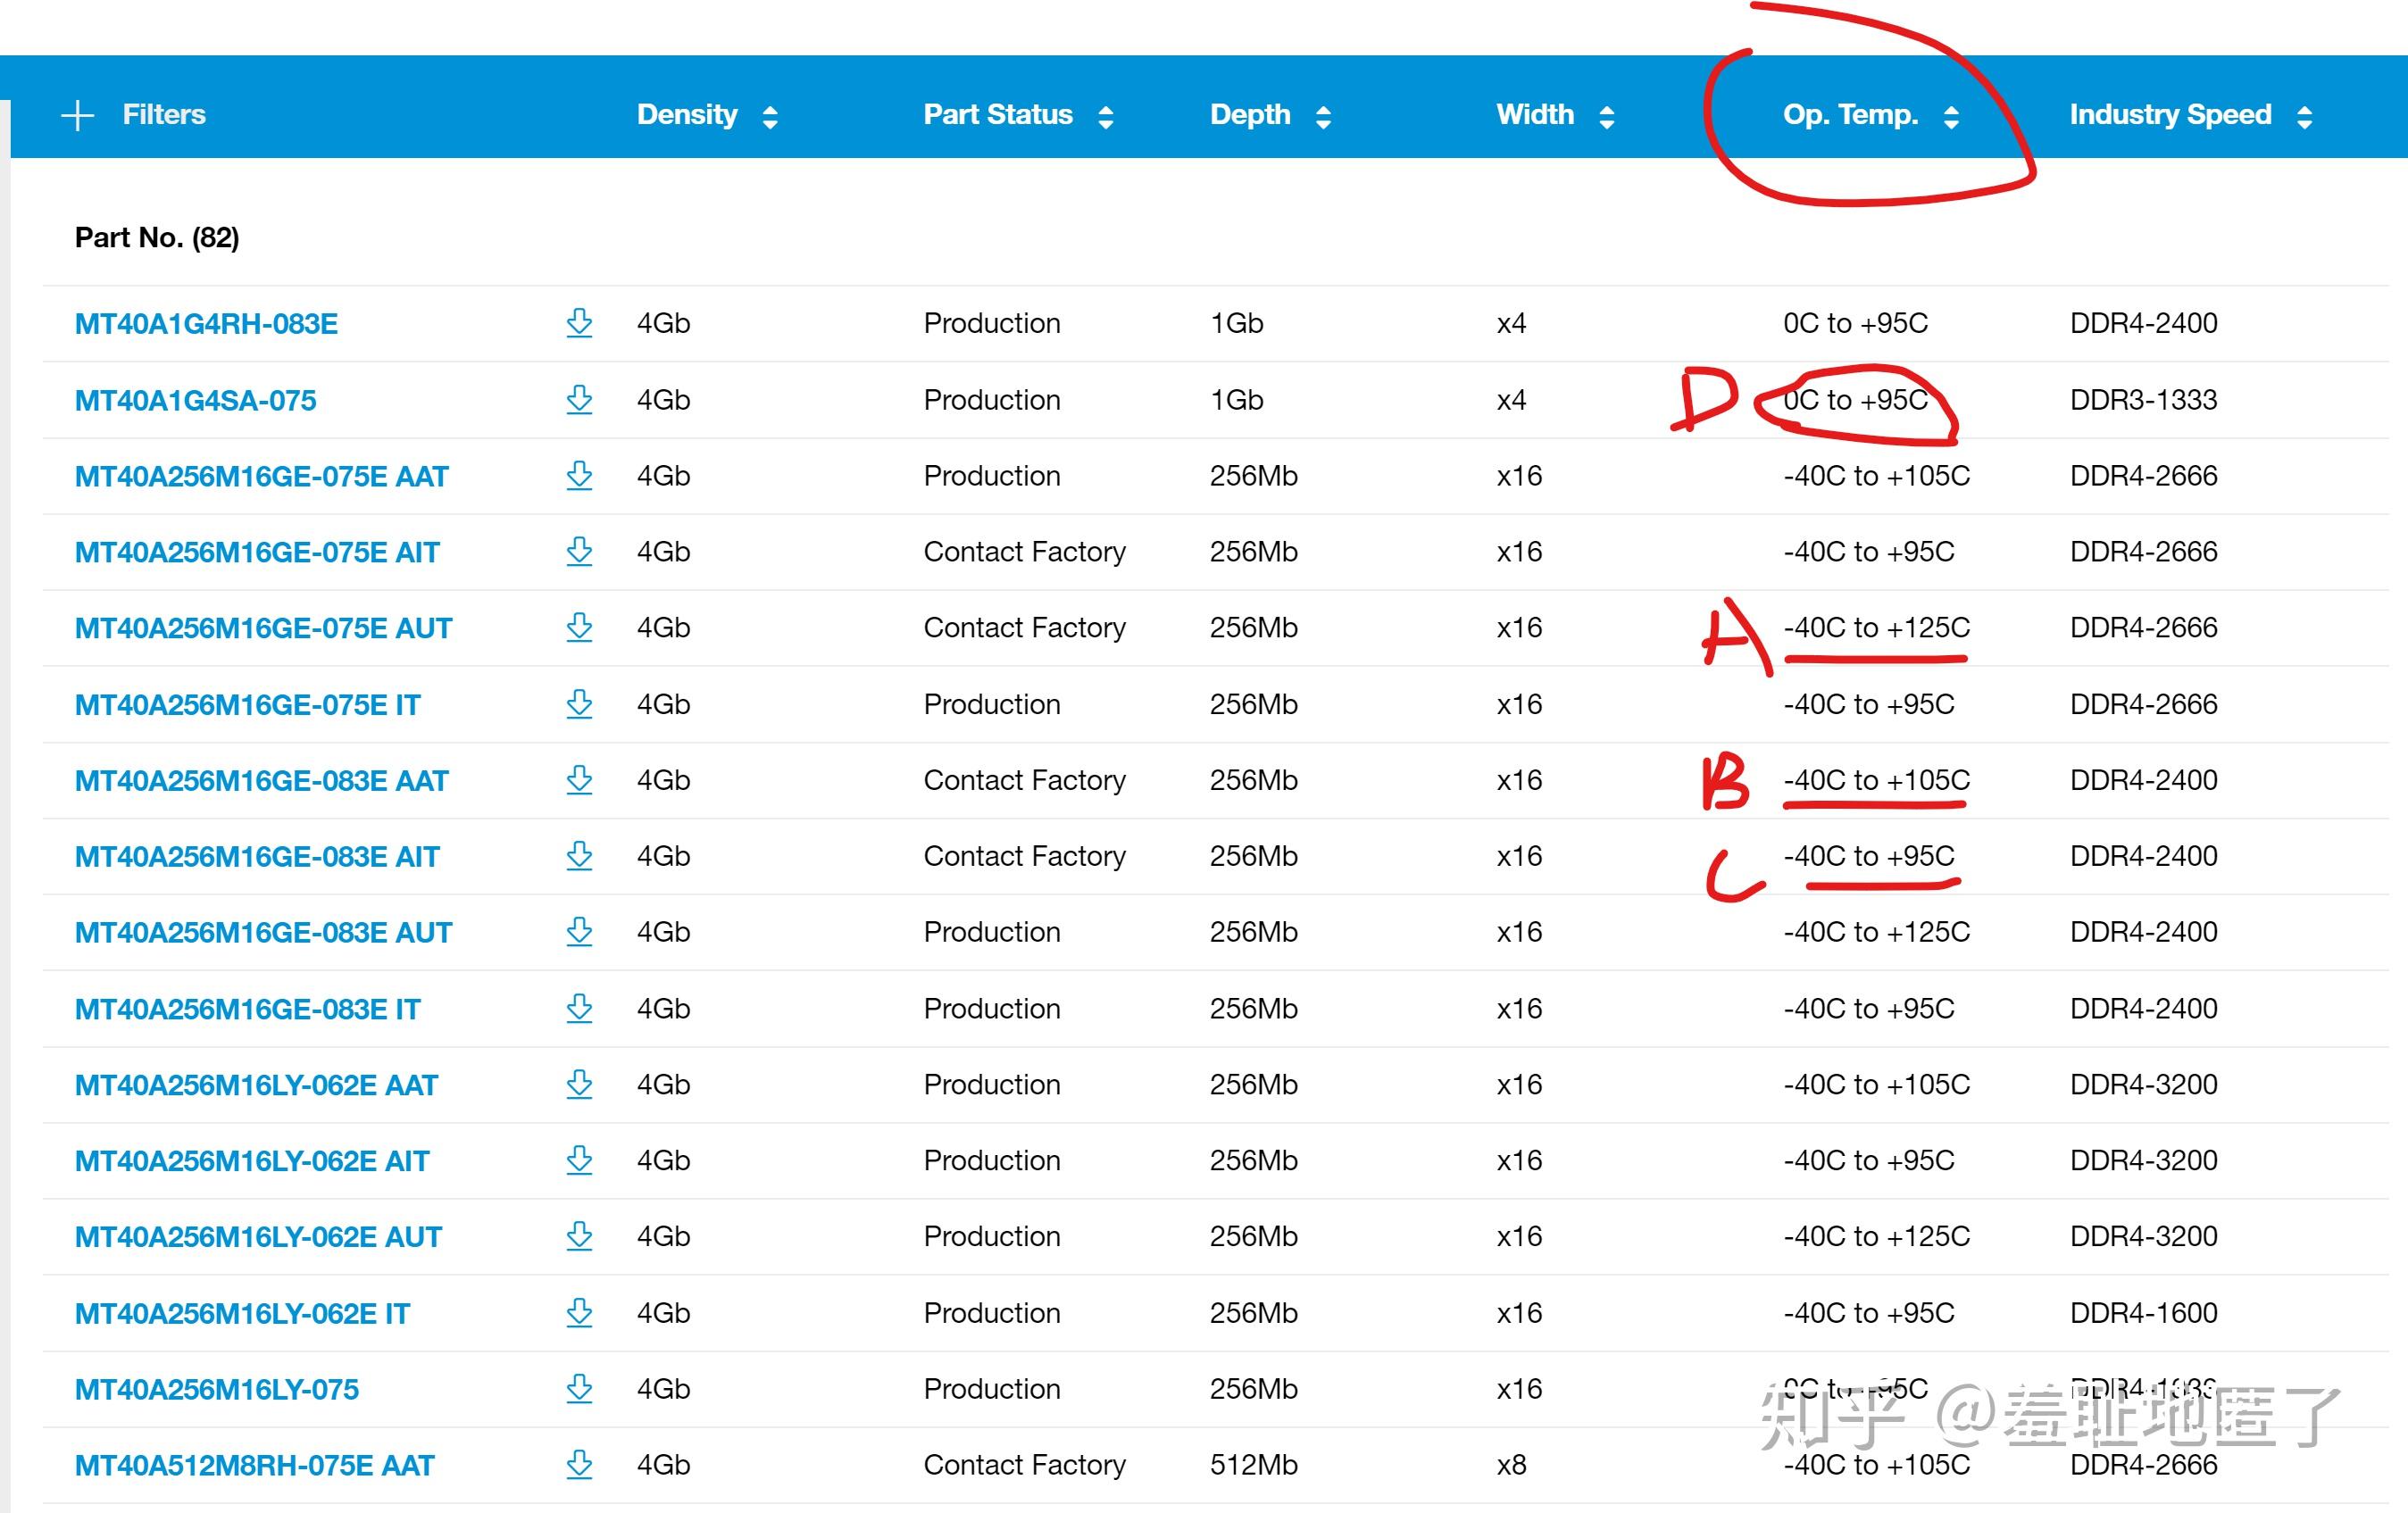Viewport: 2408px width, 1513px height.
Task: Select DDR4-1600 speed cell
Action: coord(2143,1313)
